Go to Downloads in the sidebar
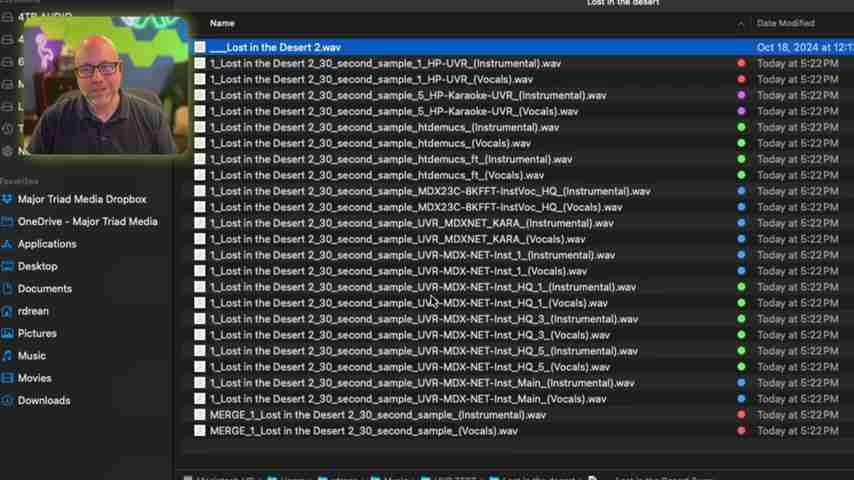Image resolution: width=854 pixels, height=480 pixels. (8, 401)
